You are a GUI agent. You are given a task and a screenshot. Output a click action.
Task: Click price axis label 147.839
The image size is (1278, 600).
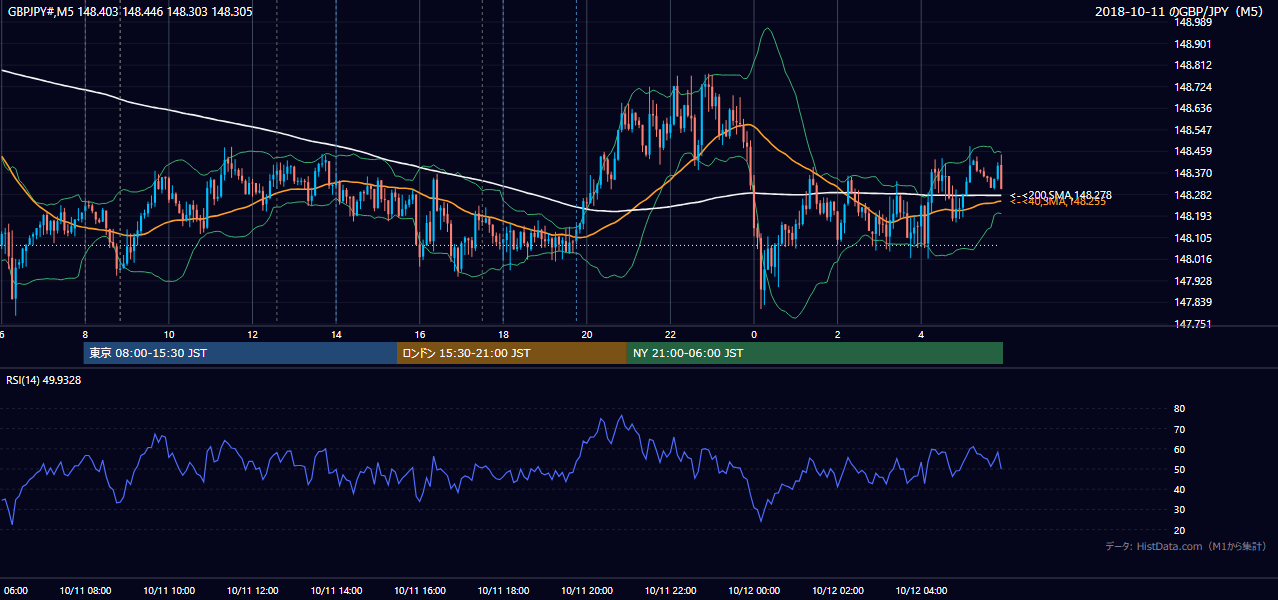click(1192, 302)
